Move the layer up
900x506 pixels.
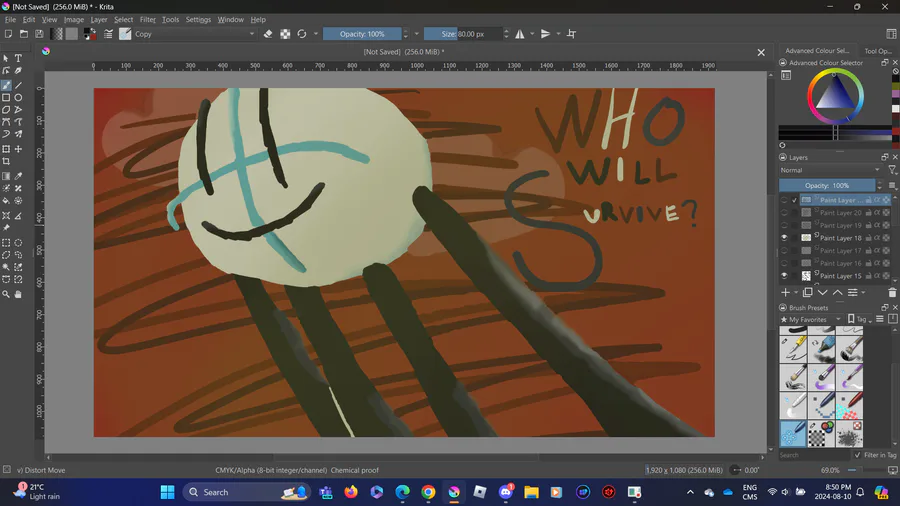point(837,293)
